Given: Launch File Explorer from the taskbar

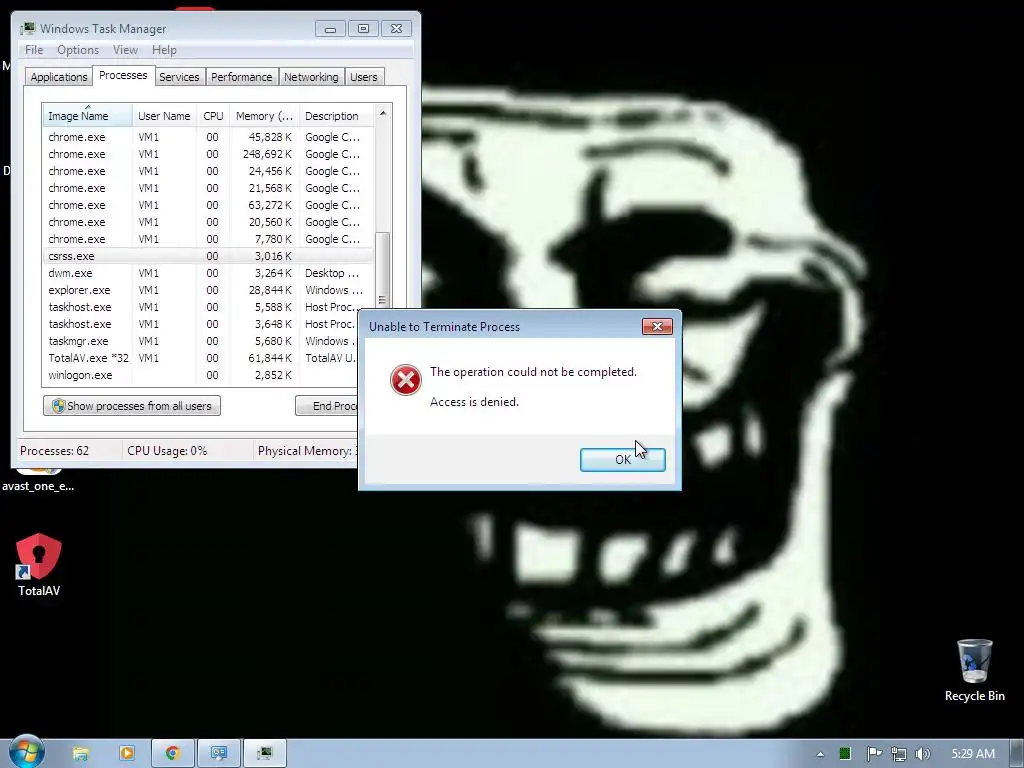Looking at the screenshot, I should (x=80, y=754).
